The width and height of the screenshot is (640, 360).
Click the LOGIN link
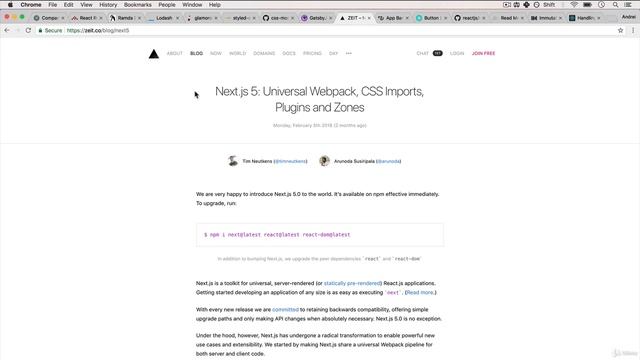click(x=457, y=53)
